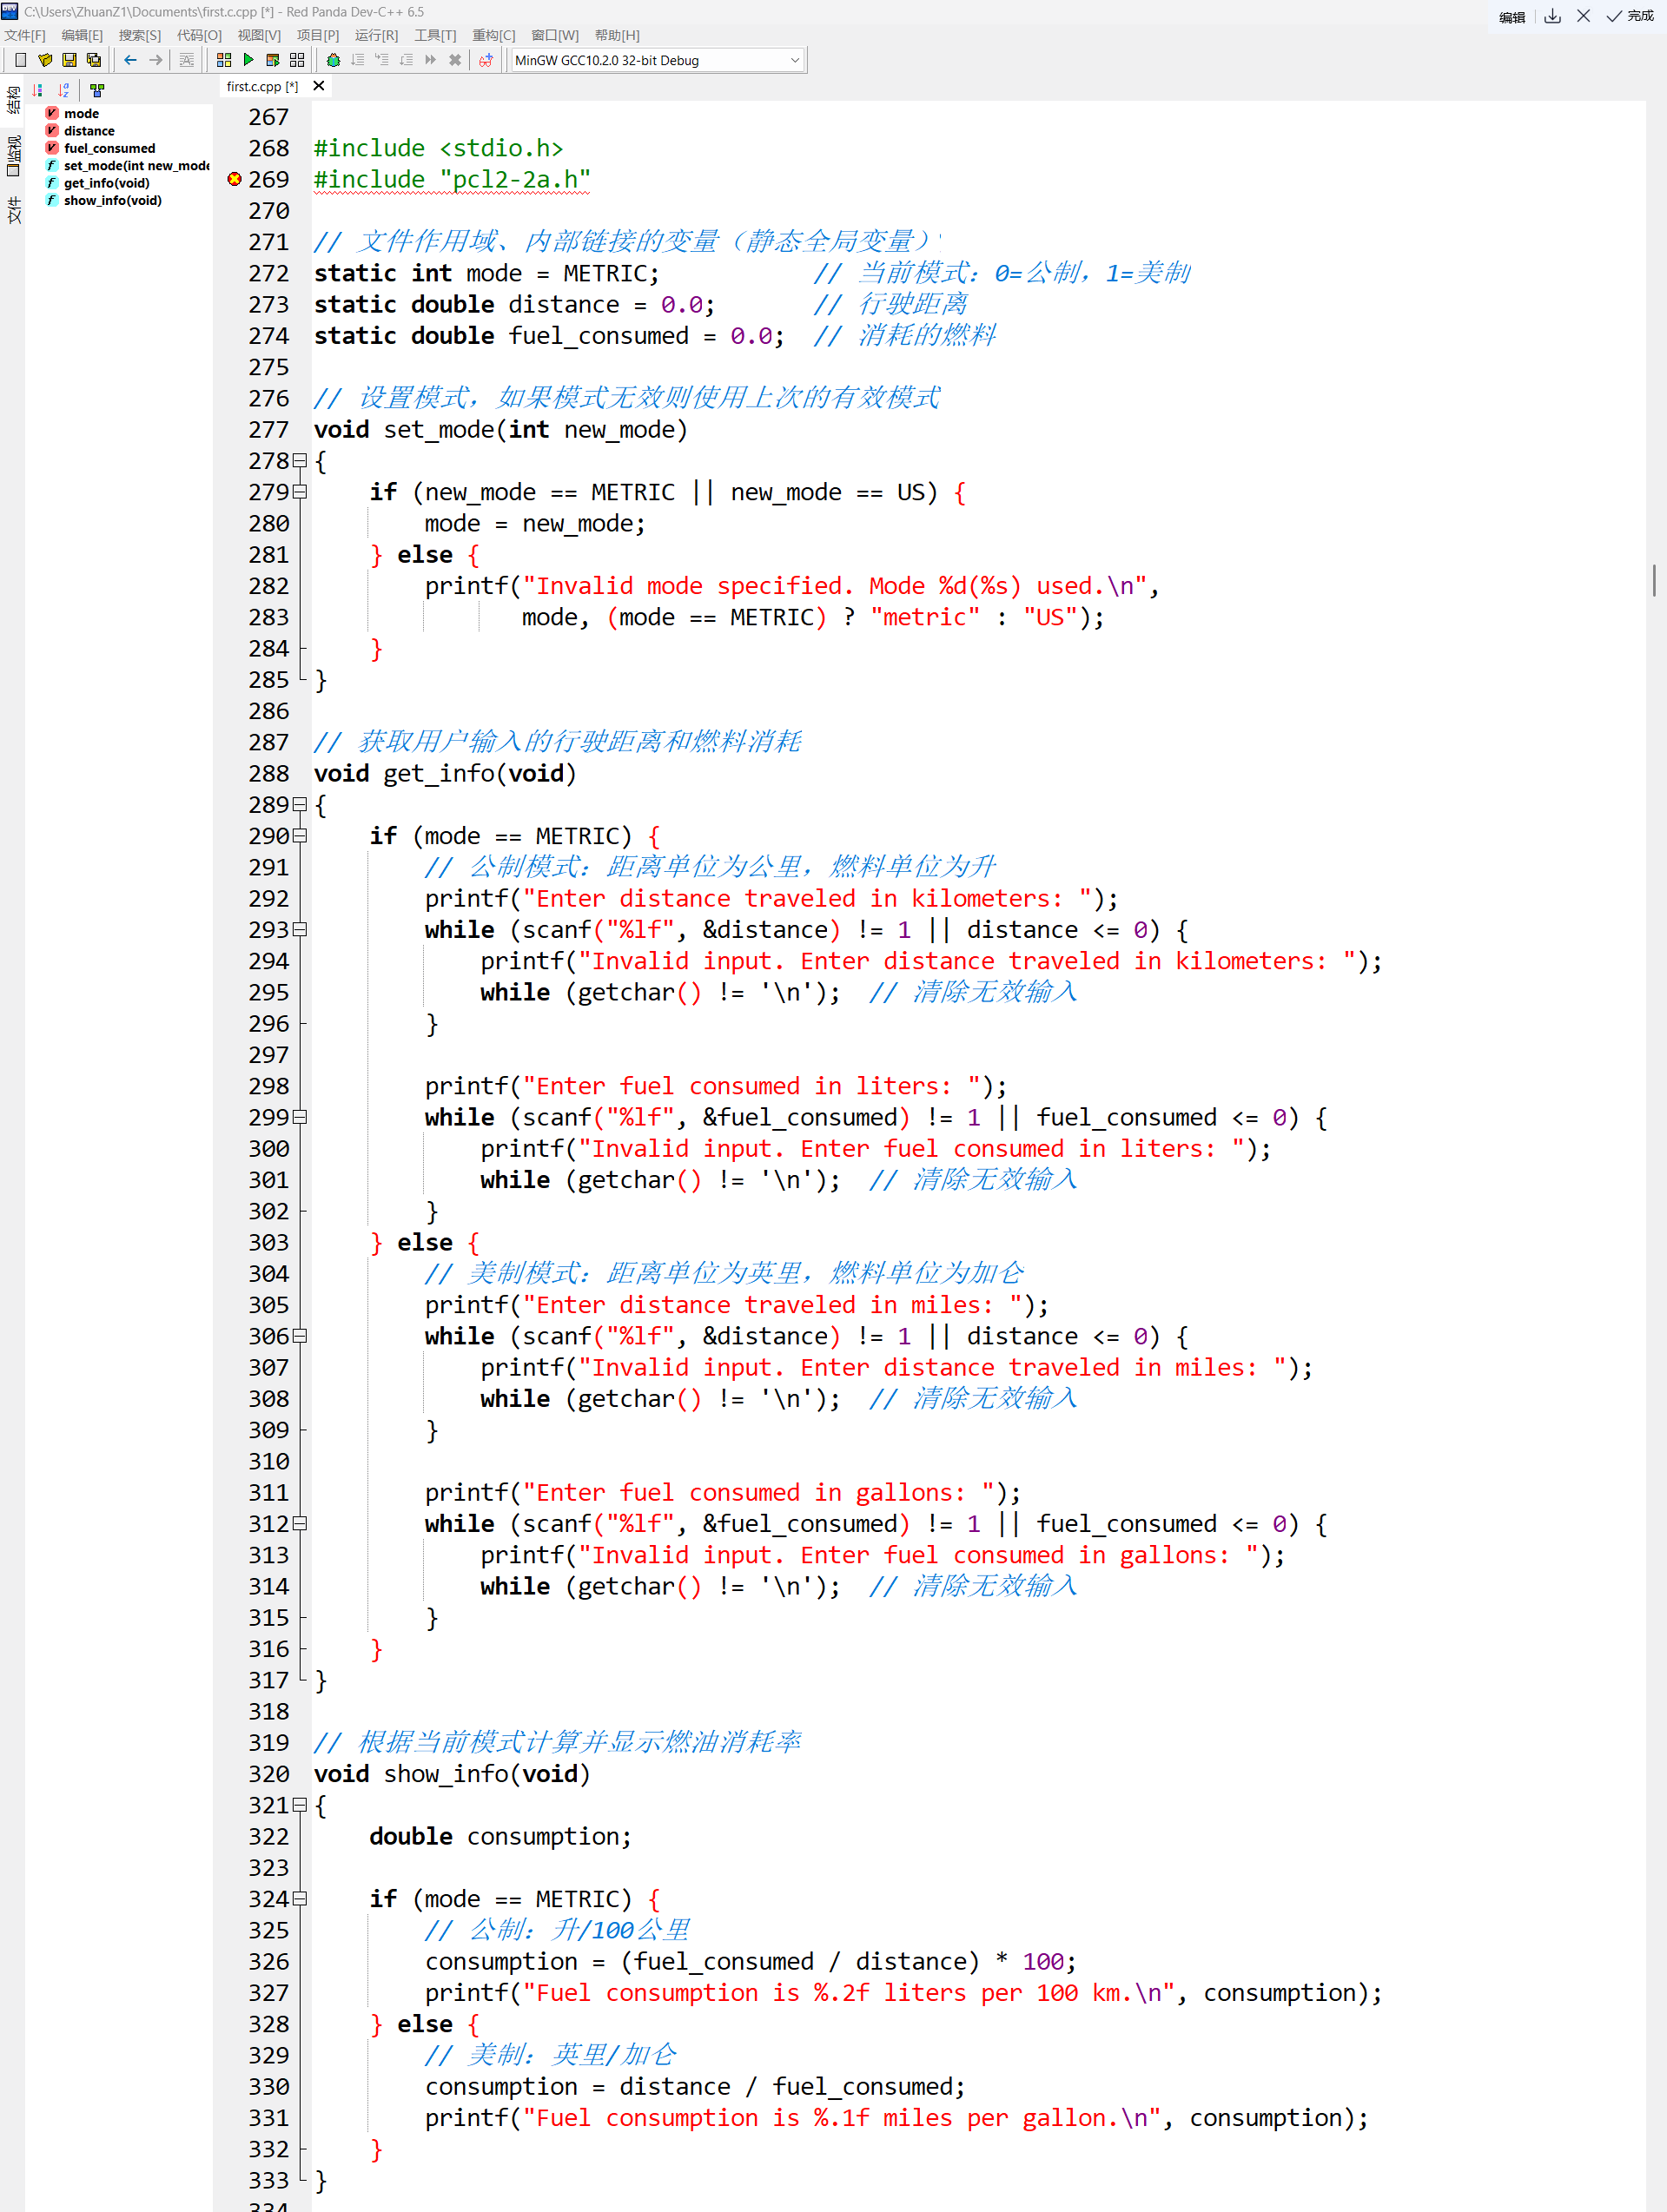Click the New file toolbar icon
1667x2212 pixels.
tap(20, 60)
